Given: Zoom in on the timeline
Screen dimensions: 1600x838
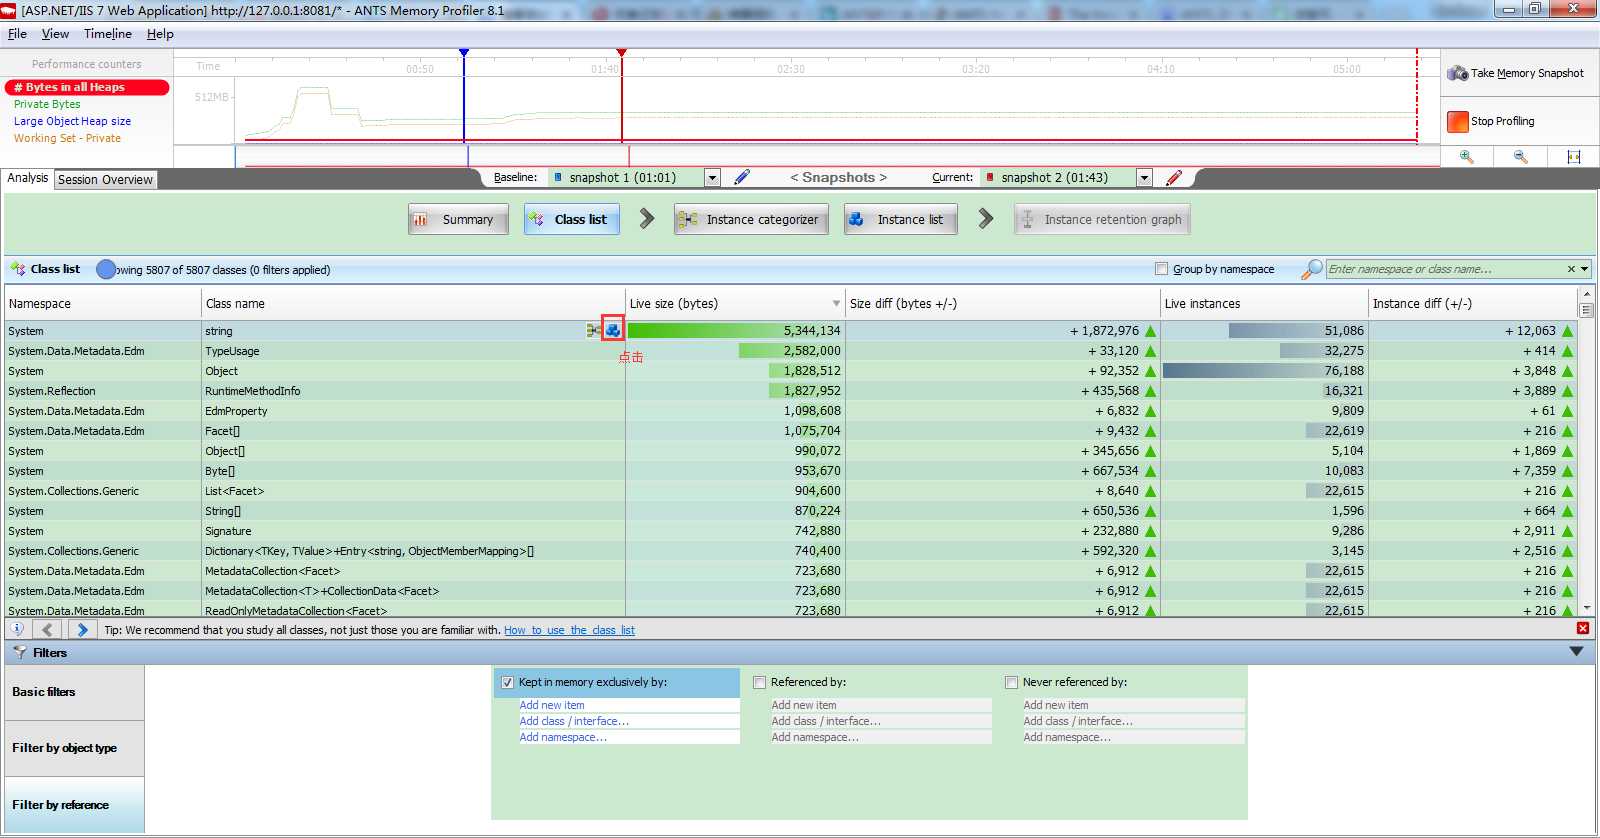Looking at the screenshot, I should pyautogui.click(x=1467, y=157).
